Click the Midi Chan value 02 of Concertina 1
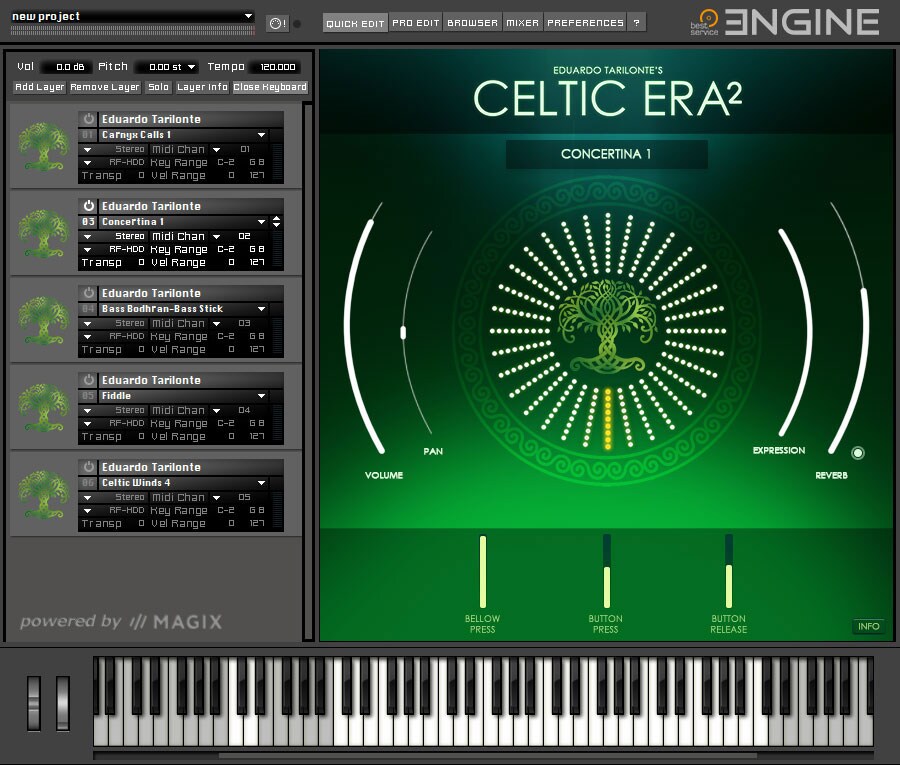This screenshot has width=900, height=765. pyautogui.click(x=244, y=236)
